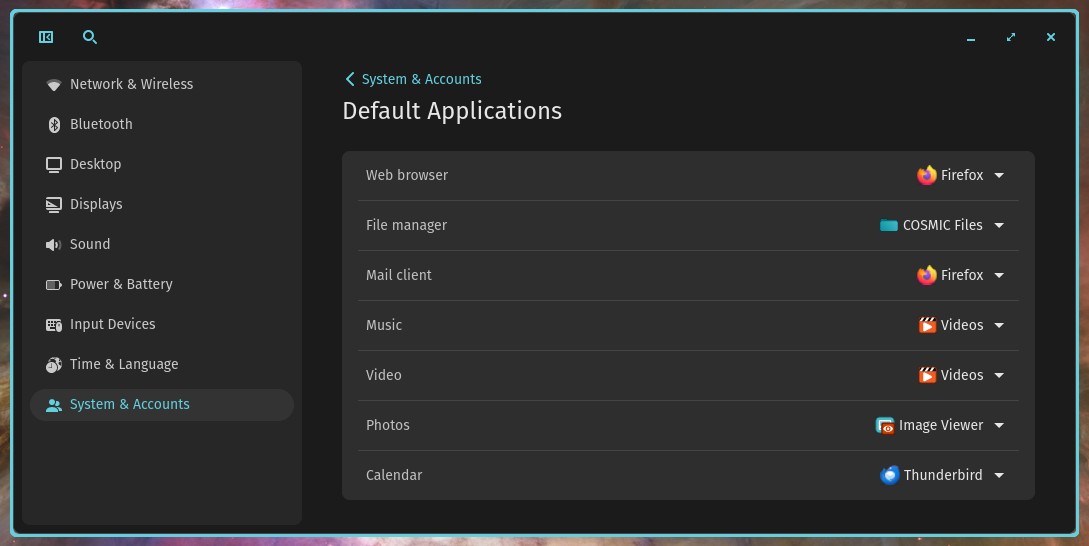The height and width of the screenshot is (546, 1089).
Task: Expand the Web browser Firefox dropdown
Action: [961, 176]
